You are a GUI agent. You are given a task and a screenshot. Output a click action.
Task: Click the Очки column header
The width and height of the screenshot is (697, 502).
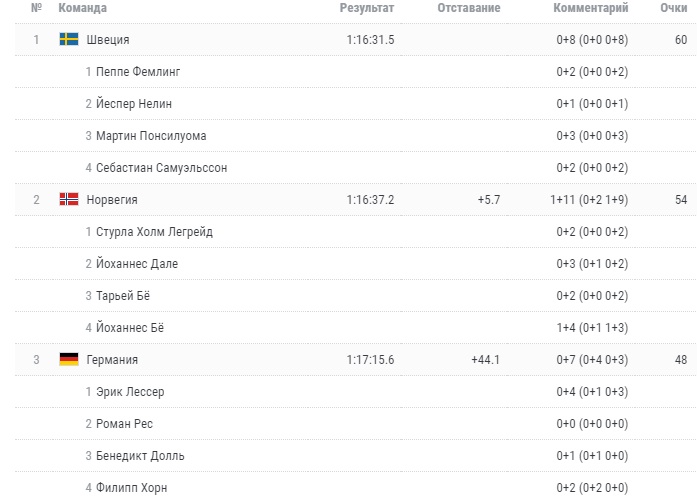(x=674, y=8)
